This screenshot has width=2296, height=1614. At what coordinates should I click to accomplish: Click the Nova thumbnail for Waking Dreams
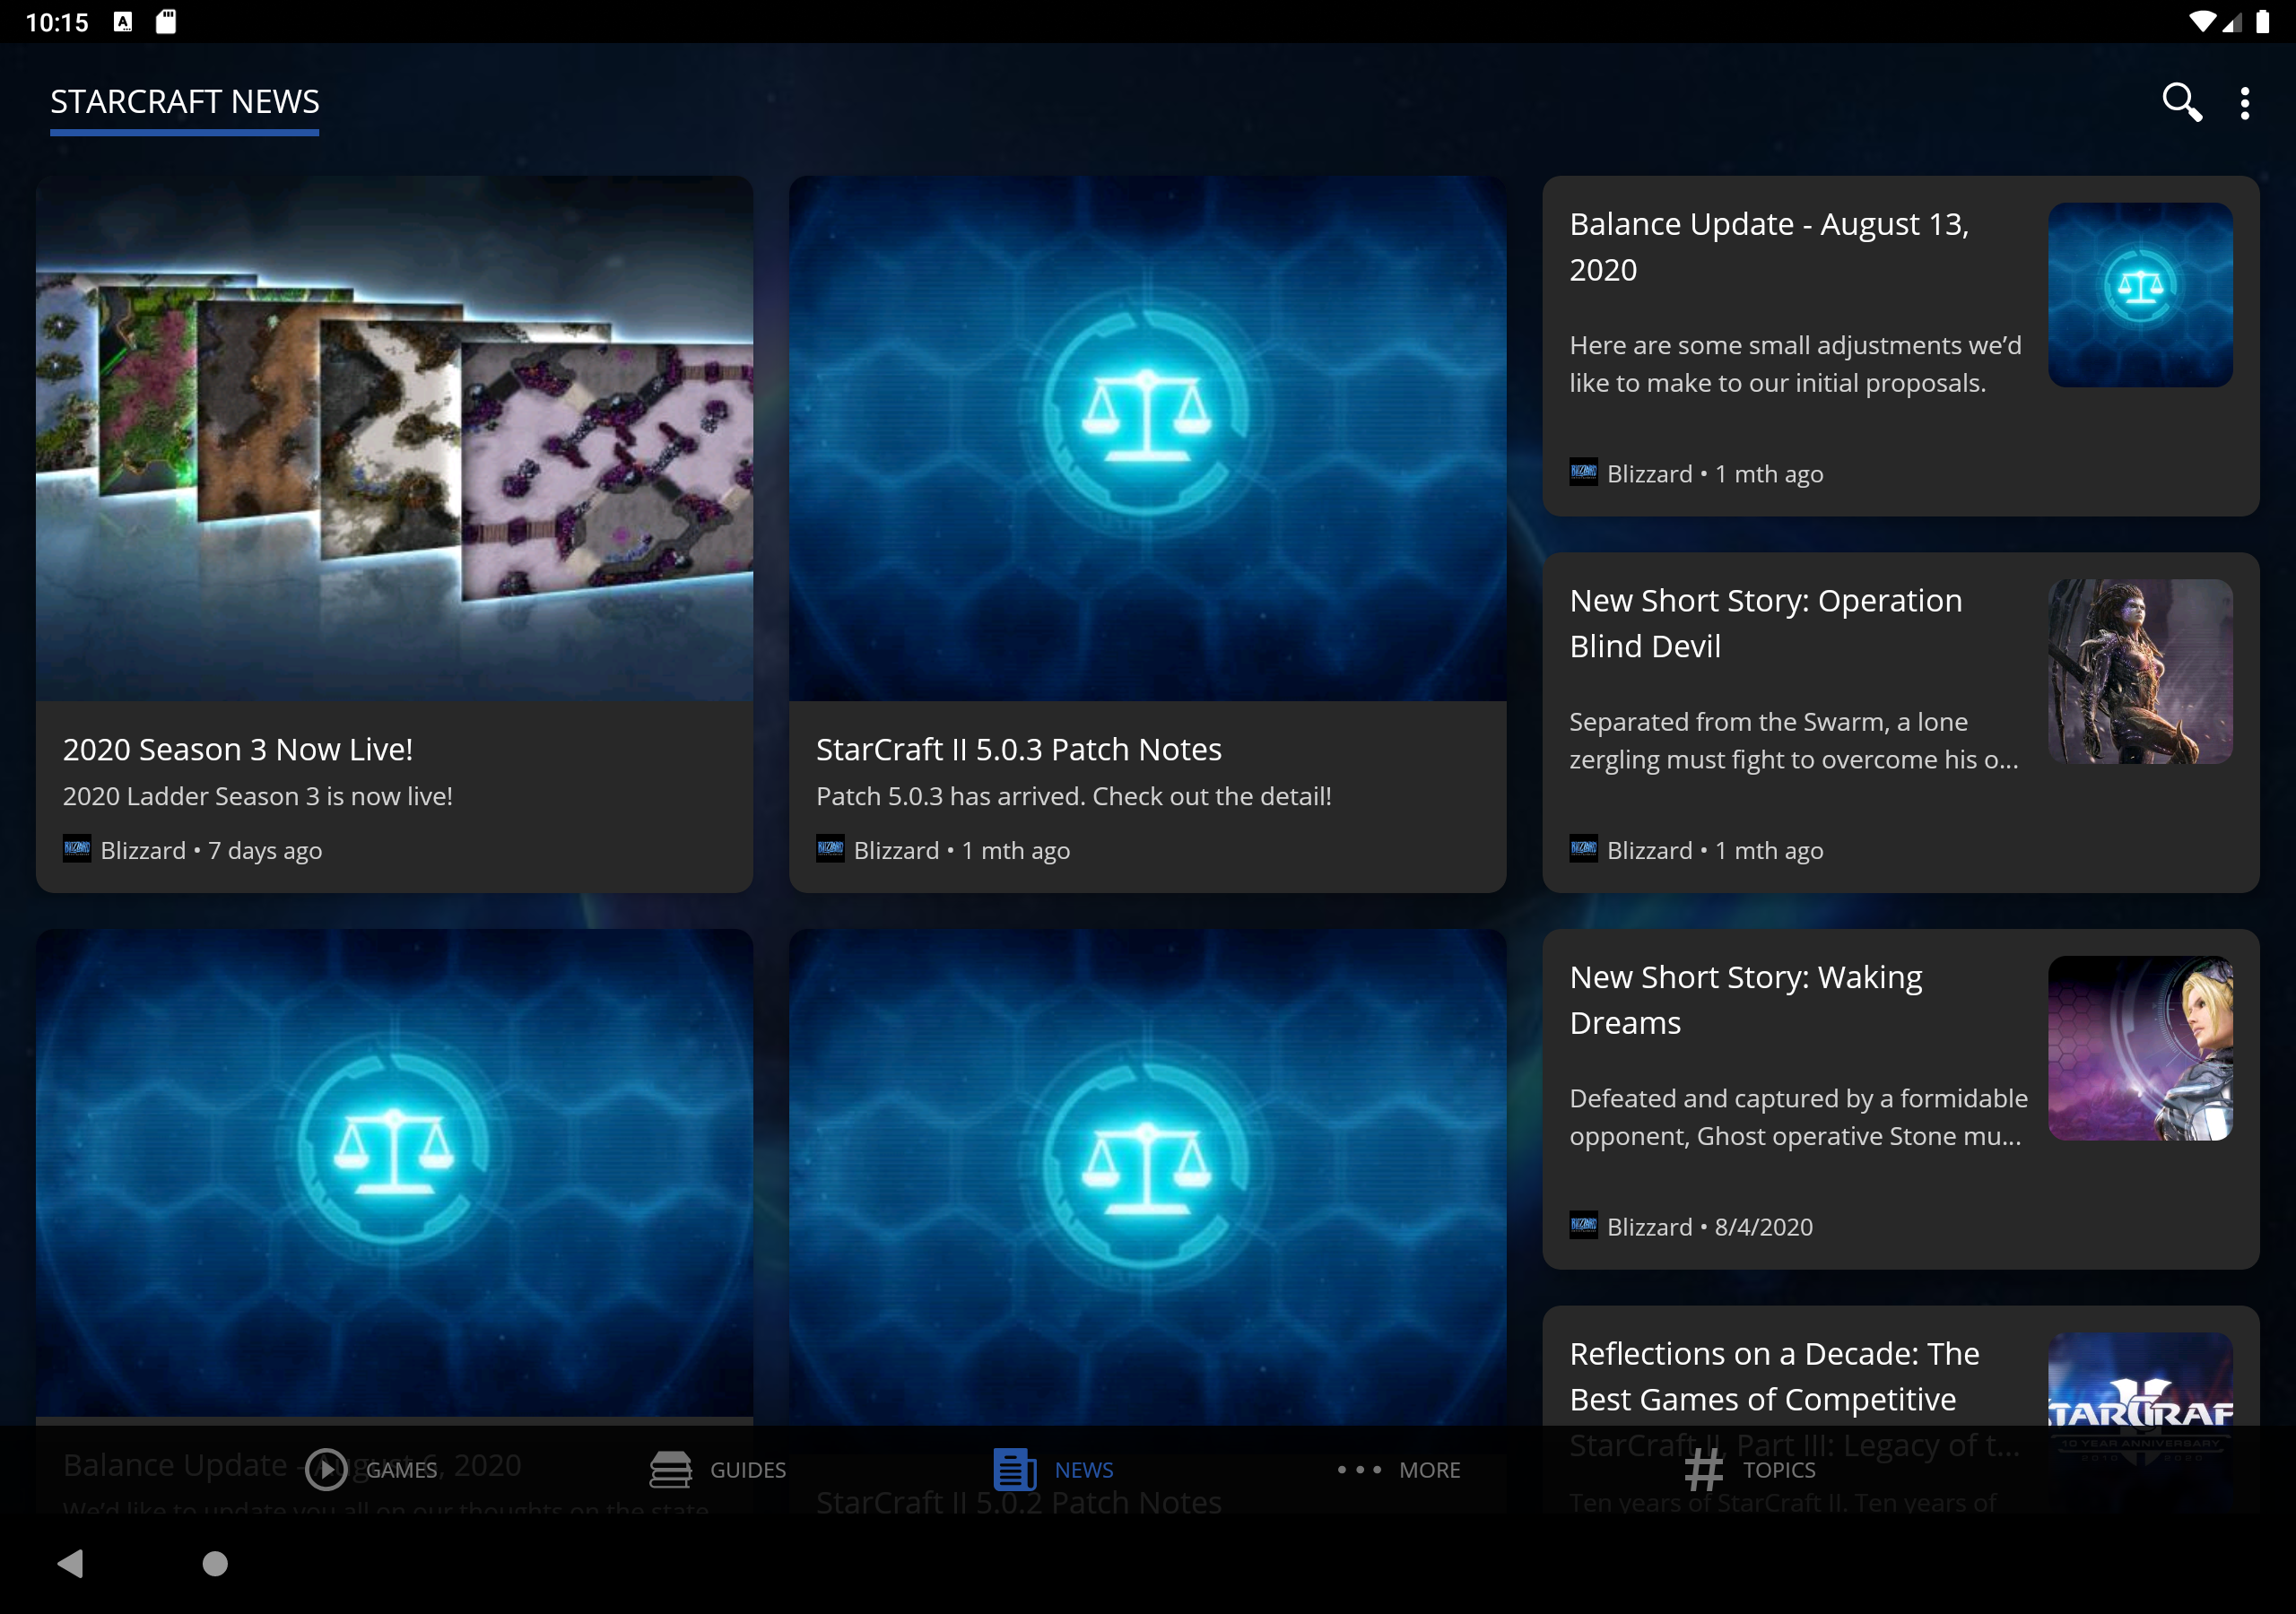click(x=2139, y=1047)
